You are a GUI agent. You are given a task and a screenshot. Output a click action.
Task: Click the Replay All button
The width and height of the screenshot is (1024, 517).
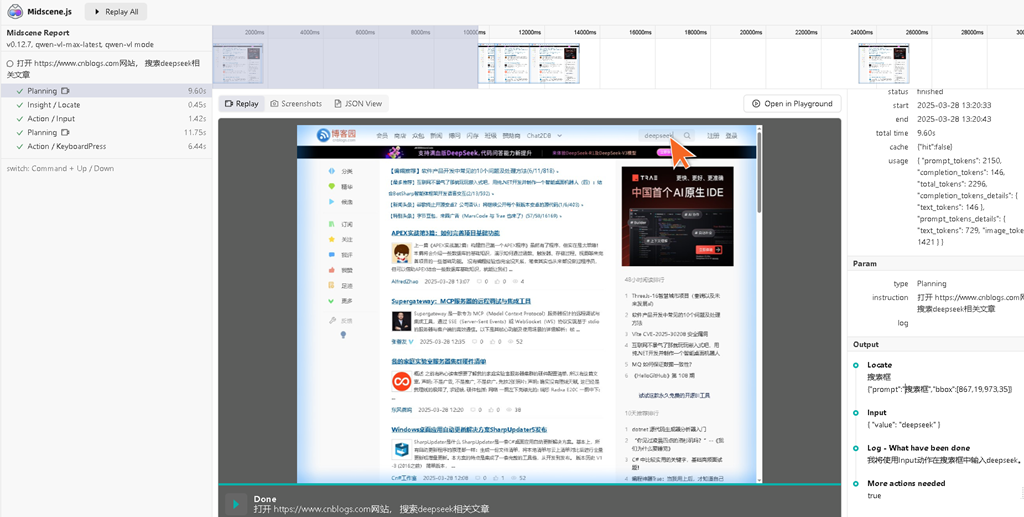point(116,12)
